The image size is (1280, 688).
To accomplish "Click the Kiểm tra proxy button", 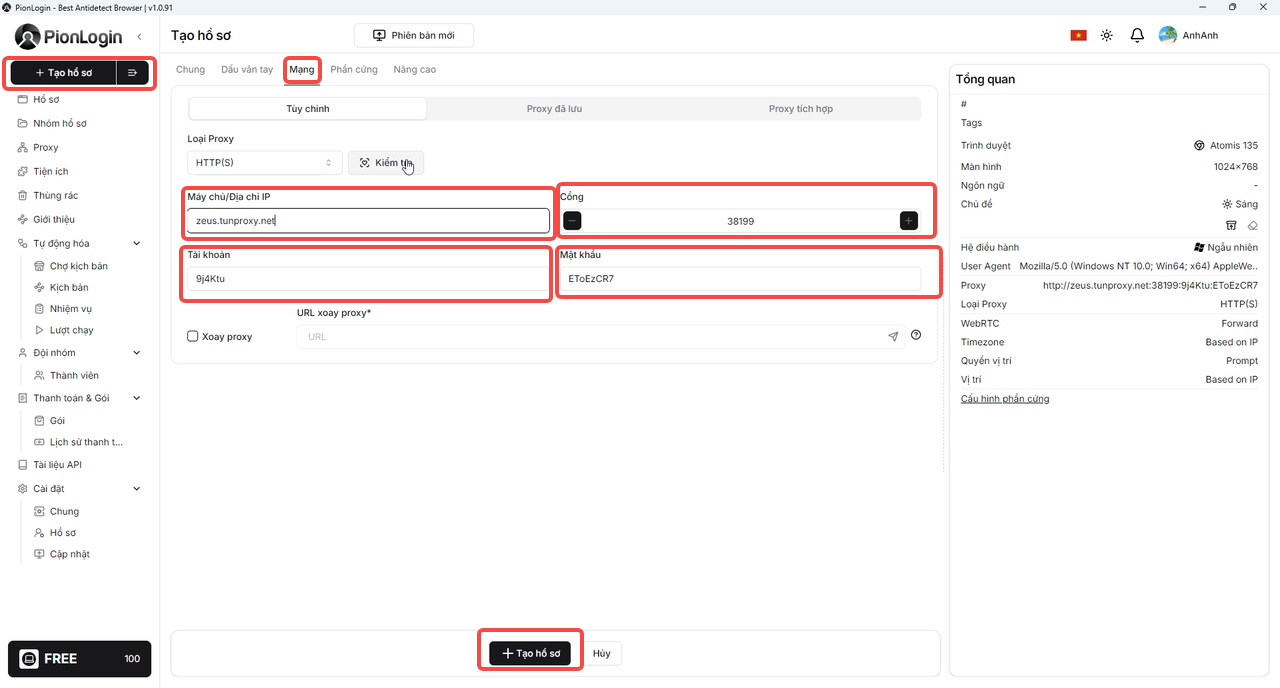I will pyautogui.click(x=386, y=163).
